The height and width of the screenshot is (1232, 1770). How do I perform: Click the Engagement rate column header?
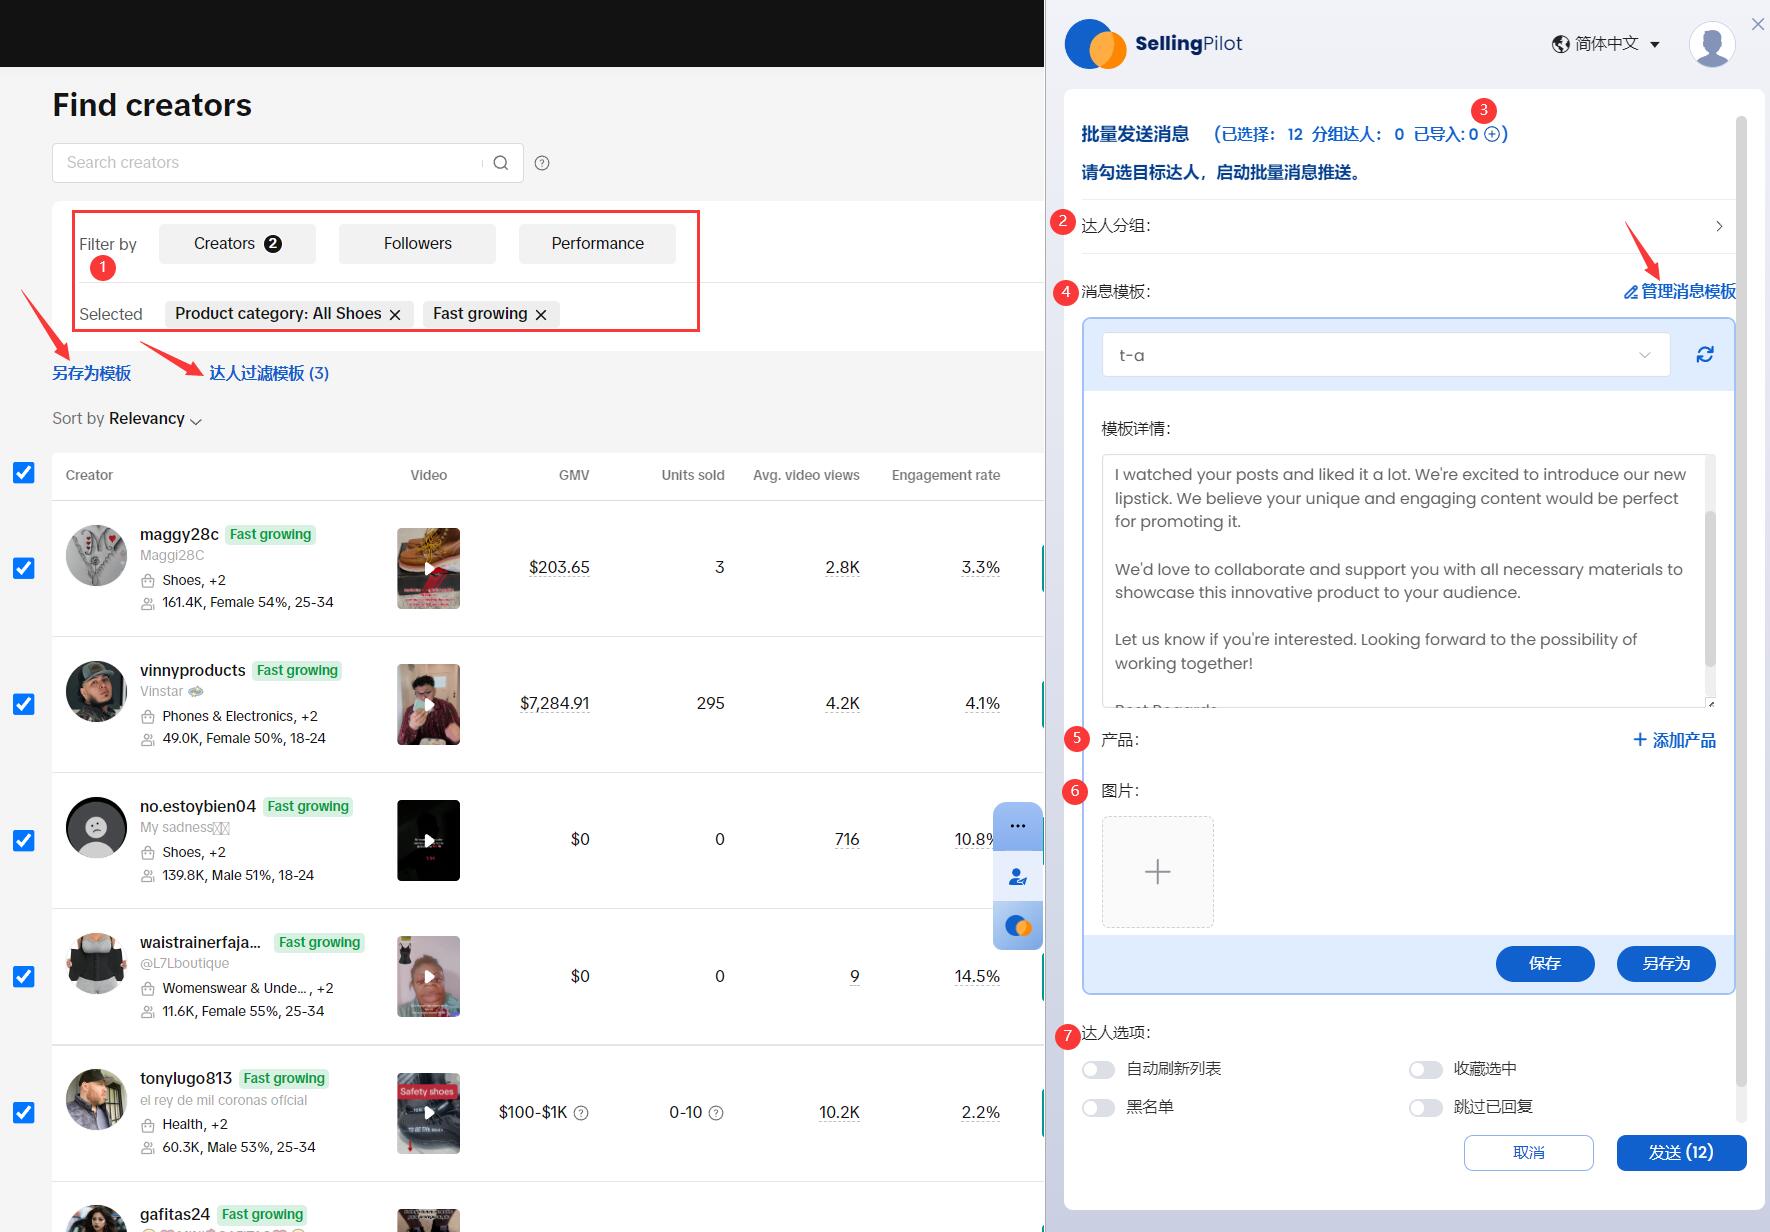pos(946,475)
